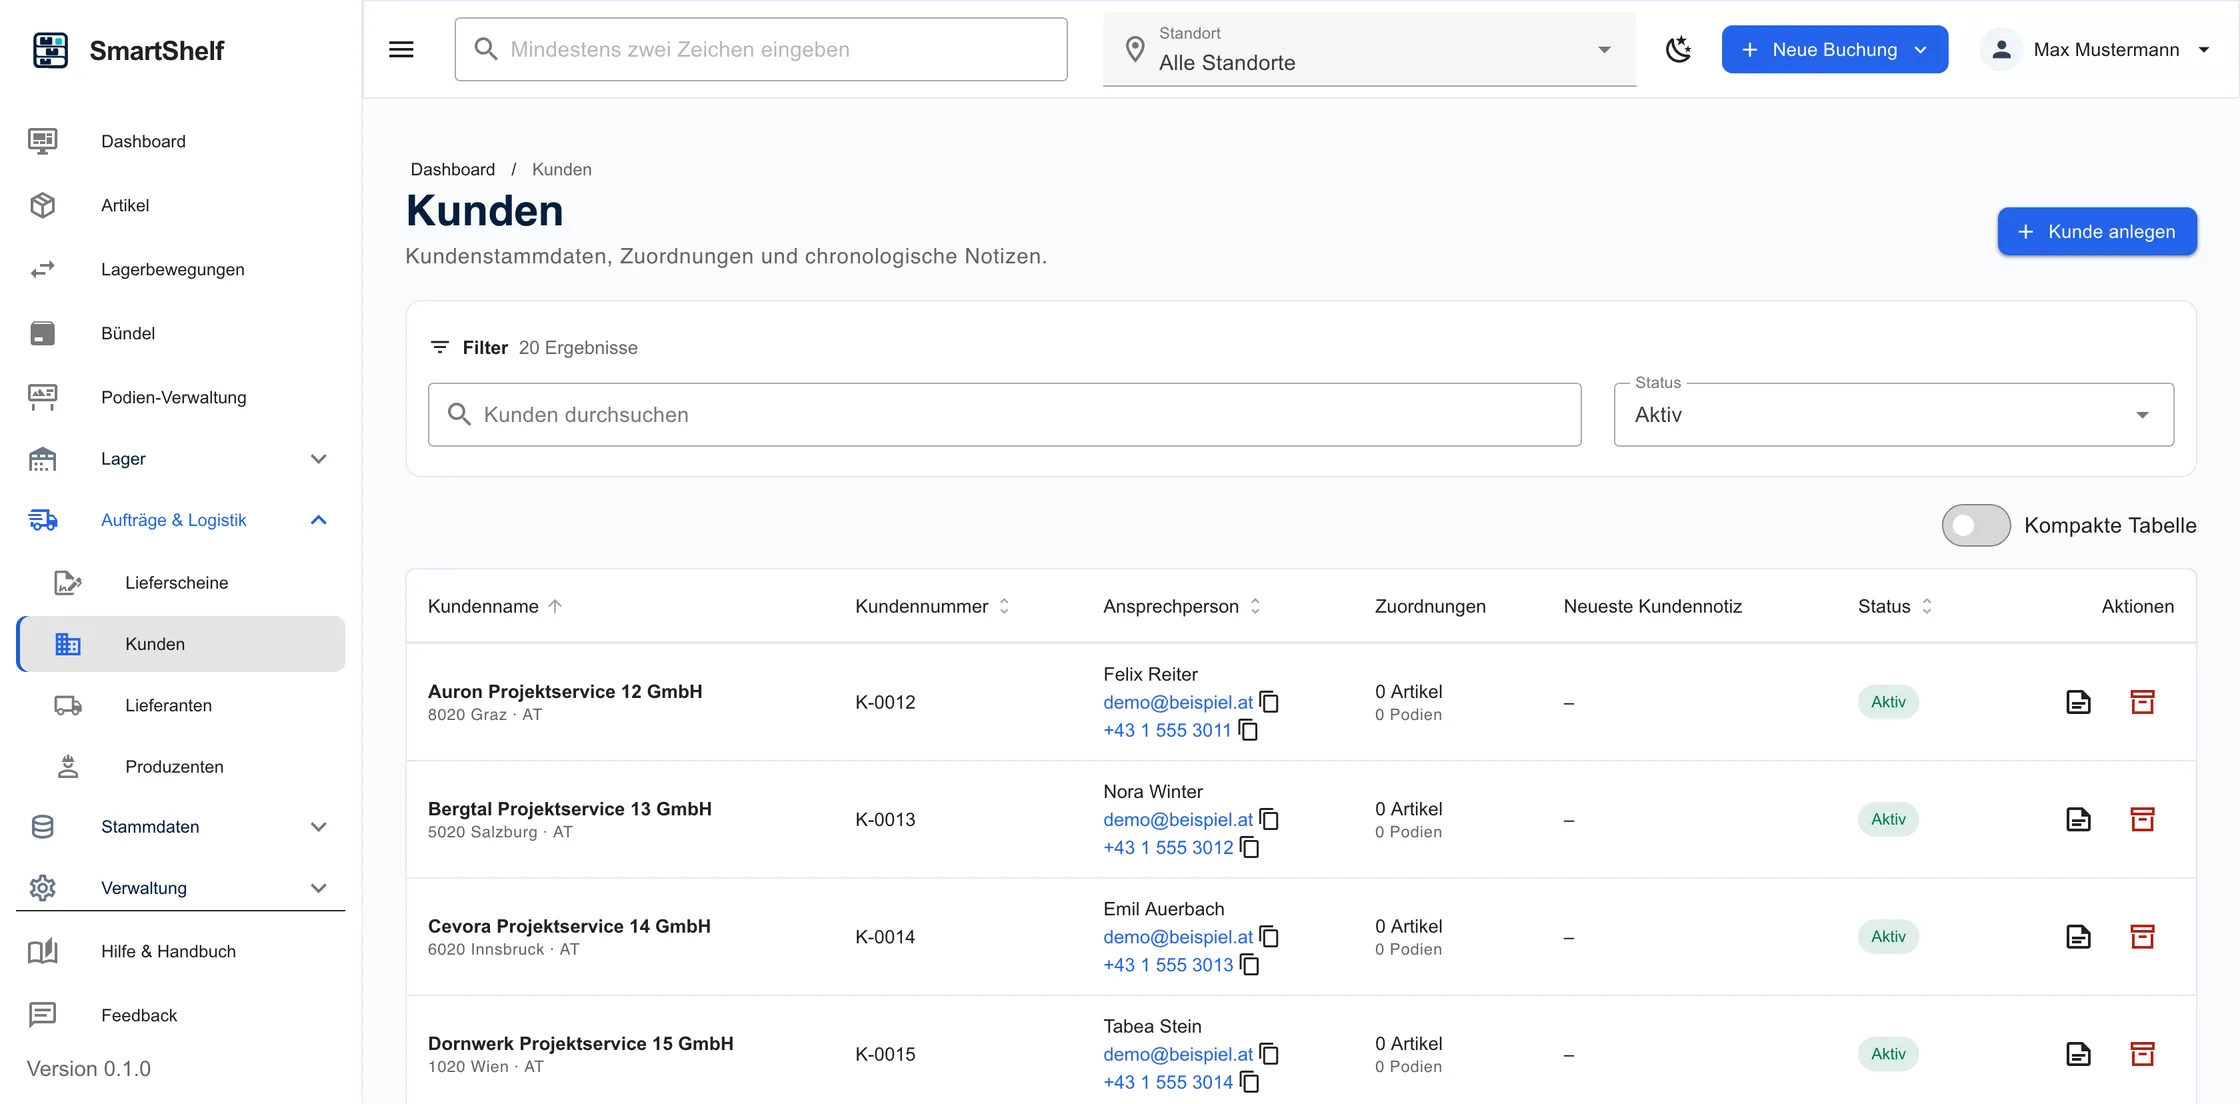
Task: Click the SmartShelf logo
Action: [x=50, y=50]
